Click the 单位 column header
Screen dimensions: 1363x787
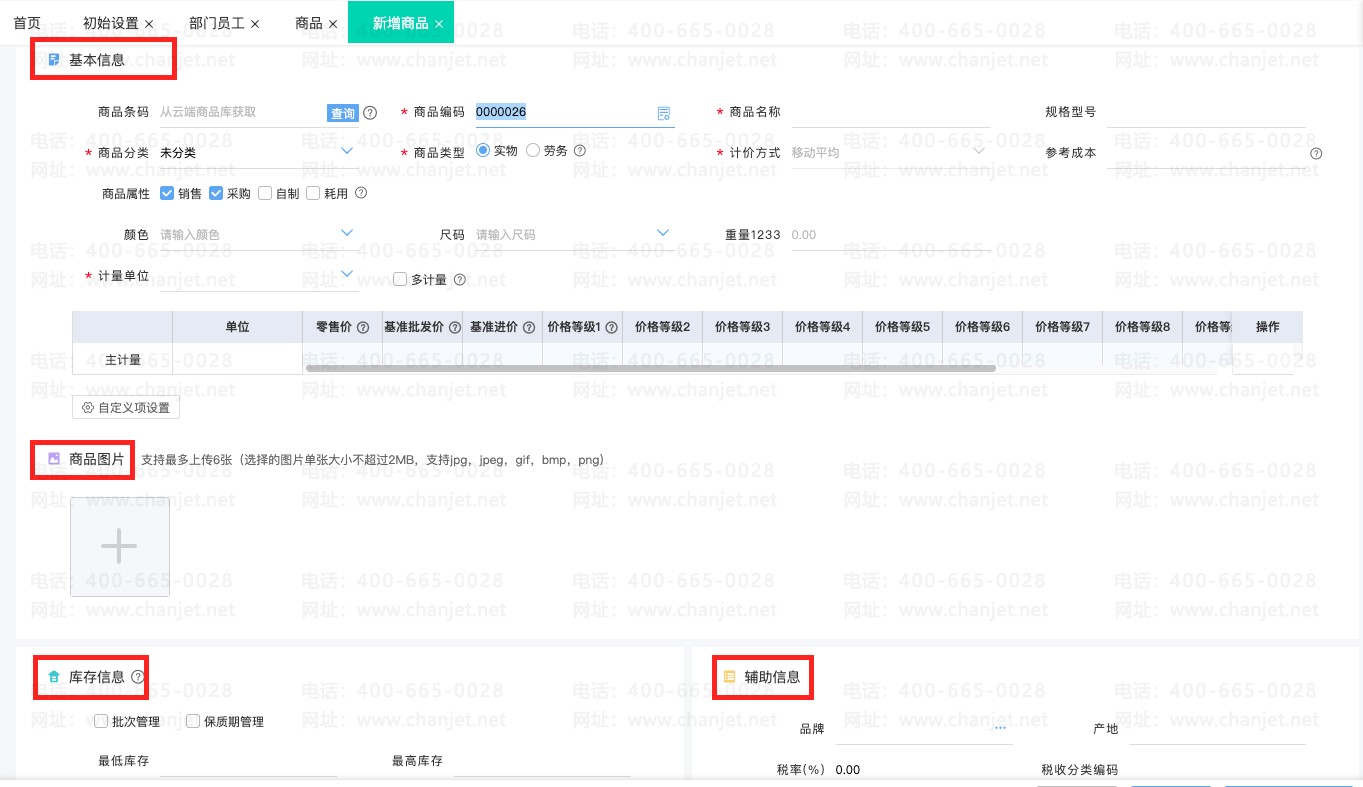pyautogui.click(x=237, y=327)
